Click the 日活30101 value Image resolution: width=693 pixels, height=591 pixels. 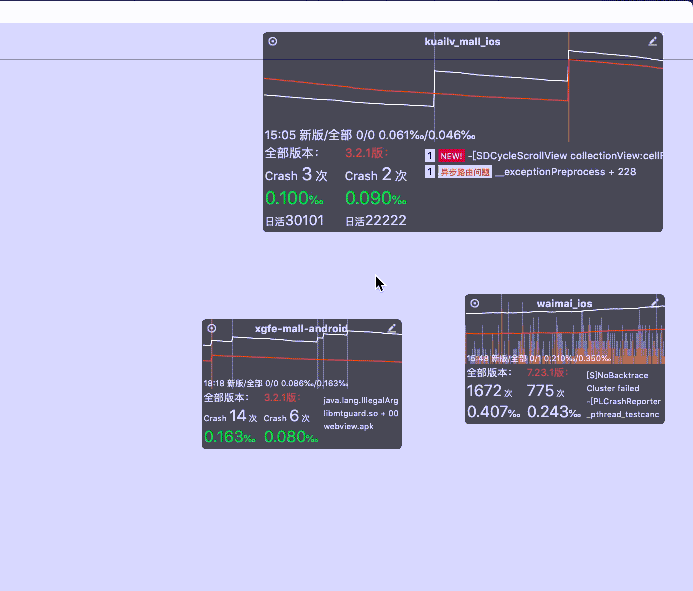[x=294, y=221]
